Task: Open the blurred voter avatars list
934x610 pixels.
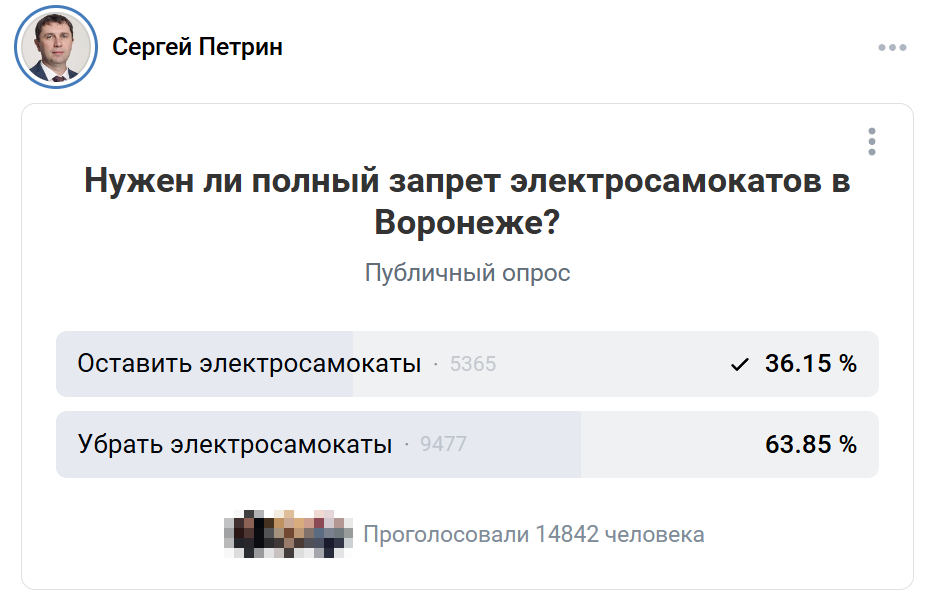Action: tap(288, 534)
